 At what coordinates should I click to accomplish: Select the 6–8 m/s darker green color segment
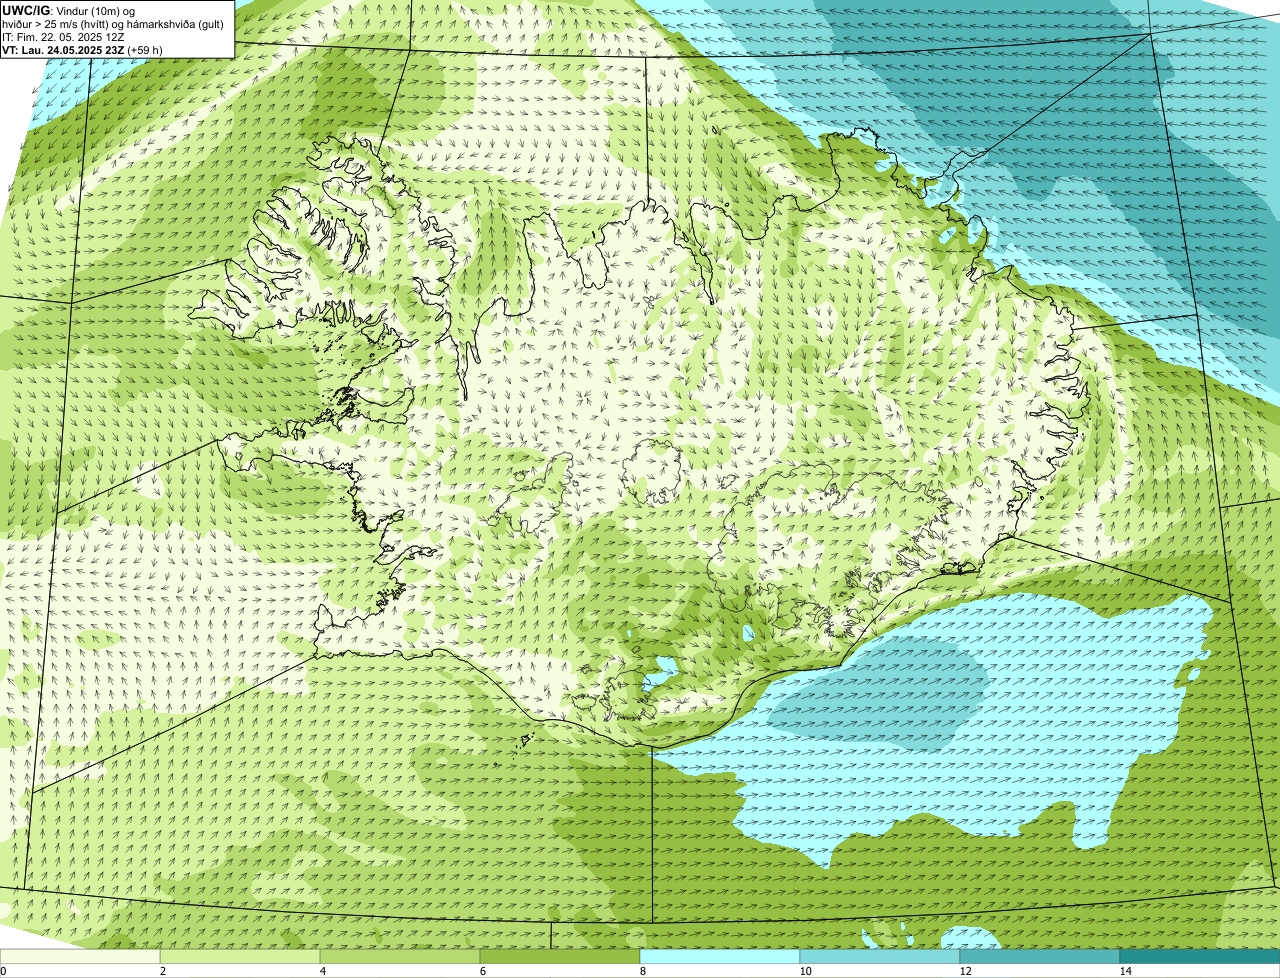560,956
